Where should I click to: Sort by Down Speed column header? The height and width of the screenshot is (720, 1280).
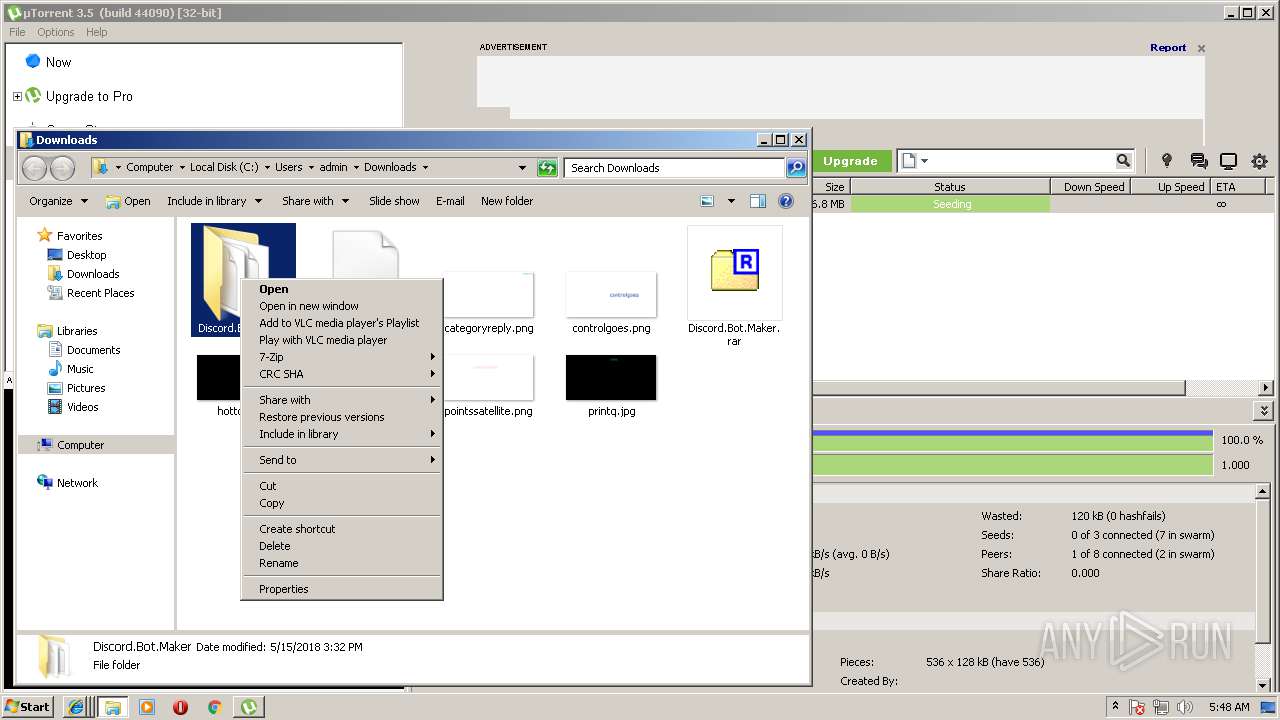point(1094,187)
